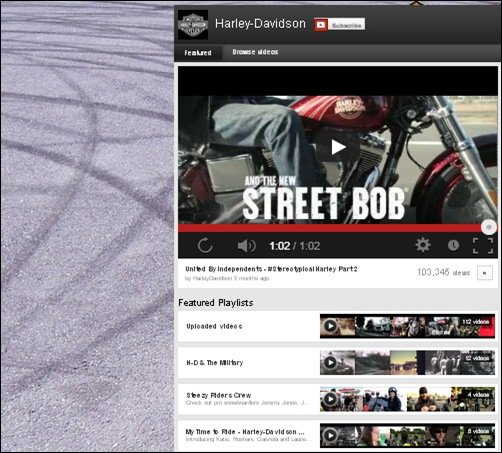Click the 112 videos count badge

tap(476, 322)
